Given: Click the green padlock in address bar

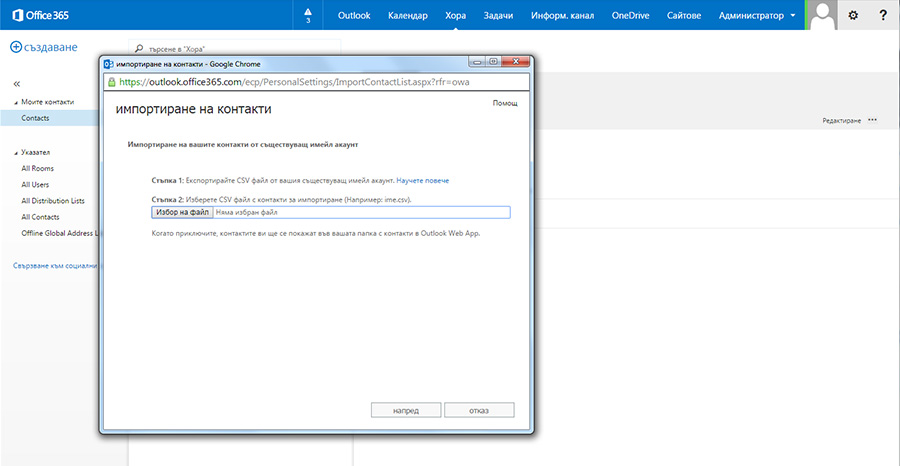Looking at the screenshot, I should tap(112, 82).
